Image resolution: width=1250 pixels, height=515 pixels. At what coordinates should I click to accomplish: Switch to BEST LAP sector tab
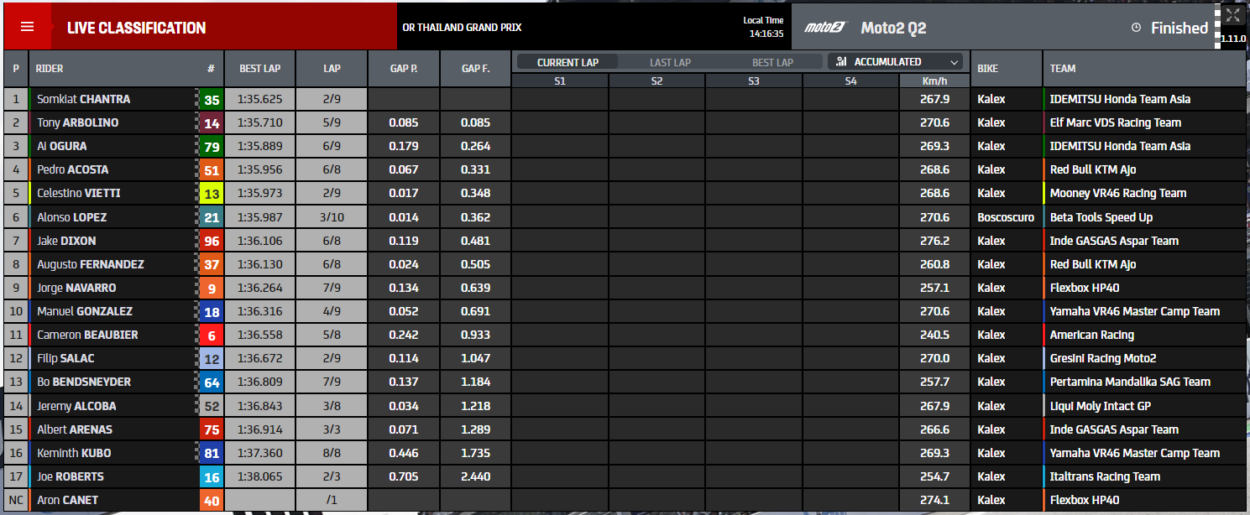click(x=773, y=62)
